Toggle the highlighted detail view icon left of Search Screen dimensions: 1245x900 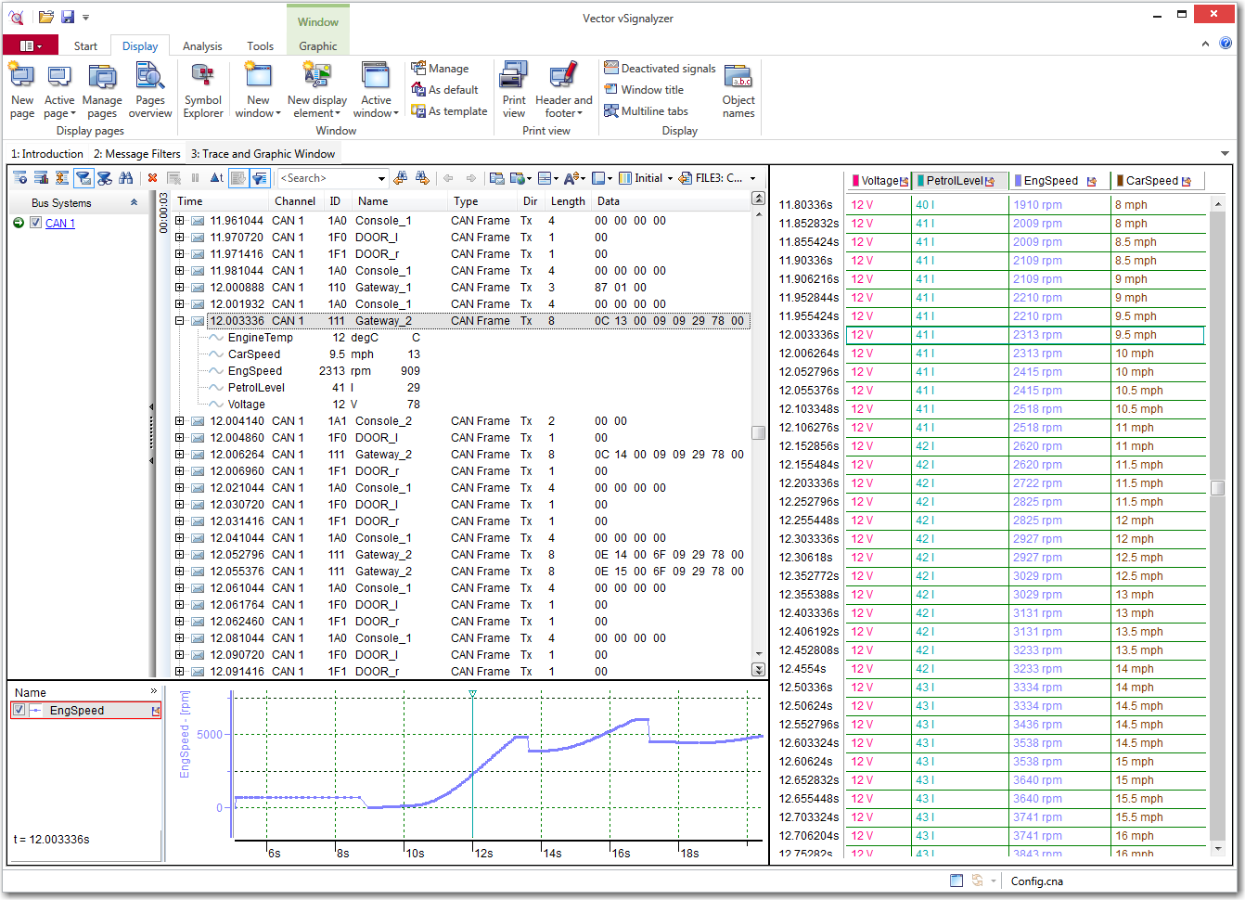(238, 178)
